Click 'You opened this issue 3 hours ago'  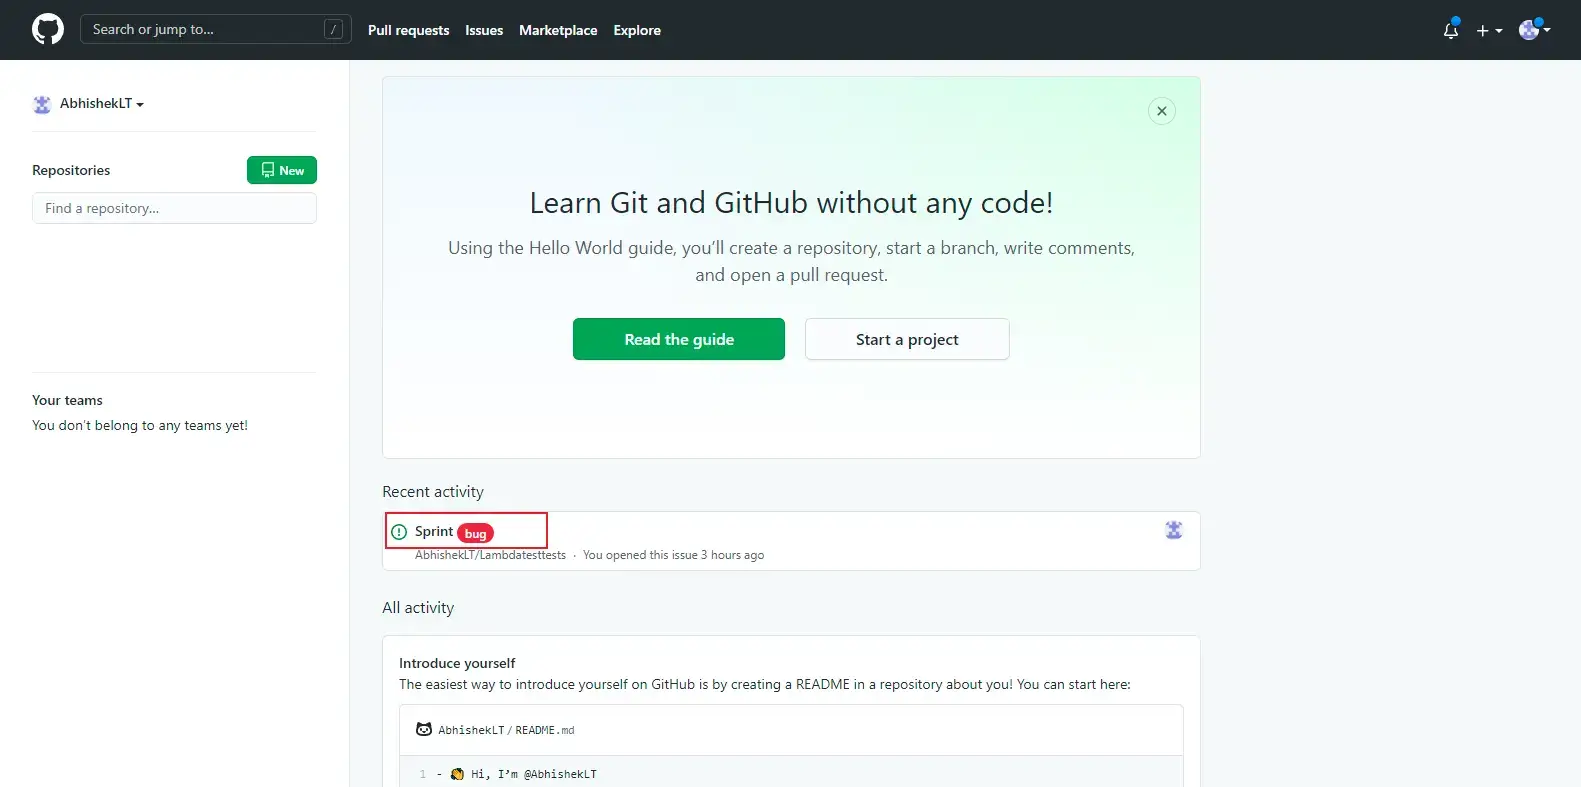(x=673, y=555)
